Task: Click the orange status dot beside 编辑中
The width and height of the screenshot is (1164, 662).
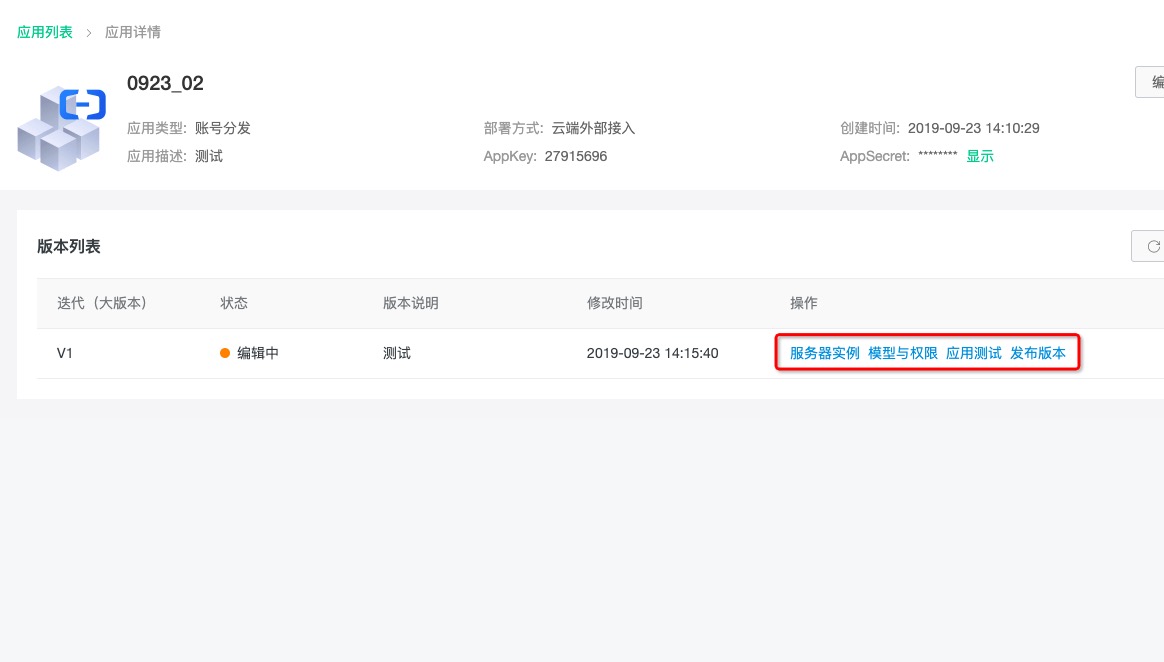Action: tap(225, 353)
